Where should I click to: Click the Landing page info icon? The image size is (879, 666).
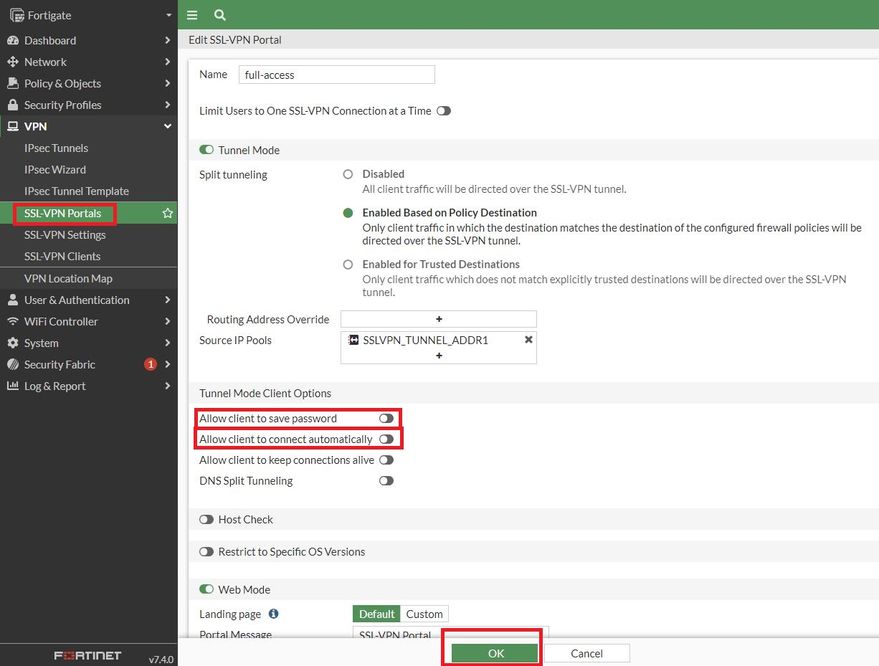point(274,614)
